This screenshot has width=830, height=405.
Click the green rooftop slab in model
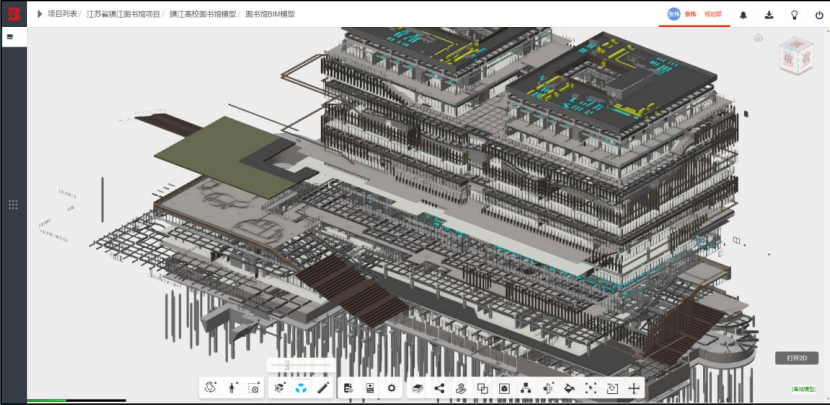point(225,156)
